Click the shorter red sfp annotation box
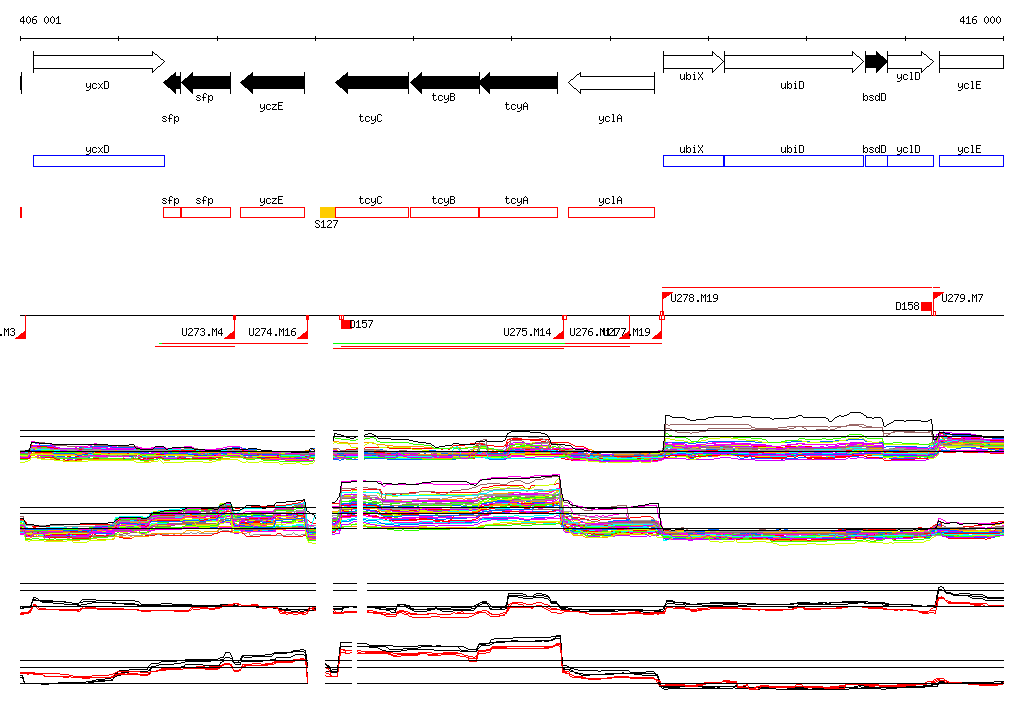The width and height of the screenshot is (1024, 714). 172,212
